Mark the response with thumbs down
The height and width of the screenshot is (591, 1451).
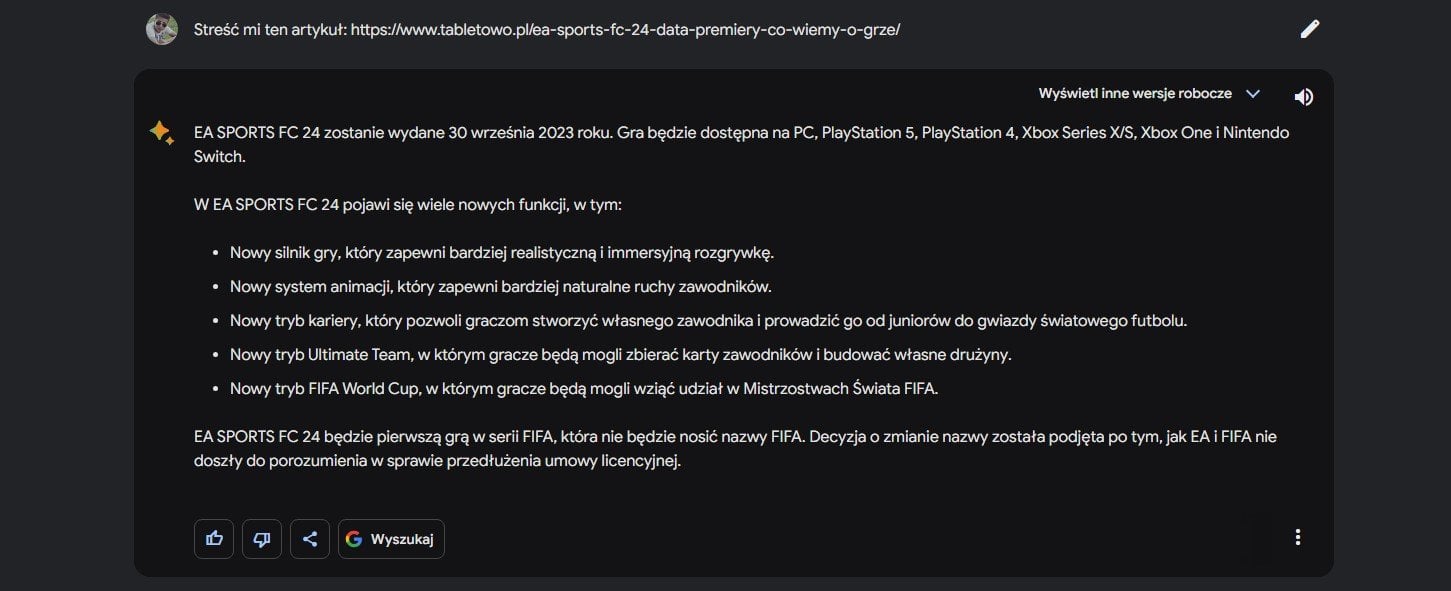pos(262,539)
